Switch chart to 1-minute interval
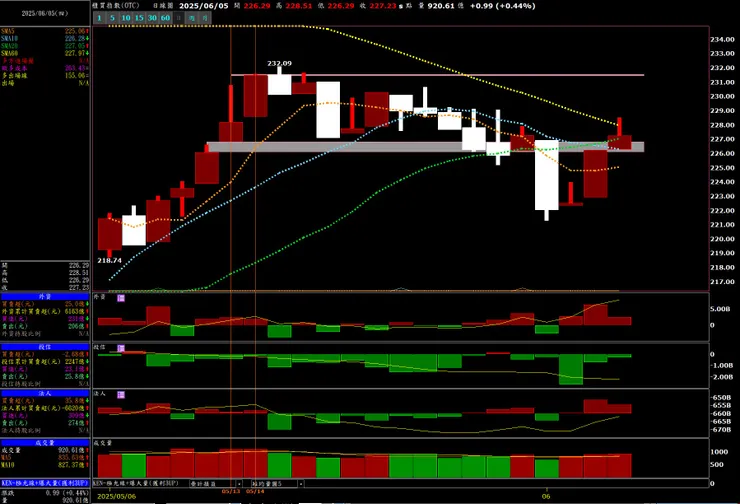 click(x=100, y=18)
